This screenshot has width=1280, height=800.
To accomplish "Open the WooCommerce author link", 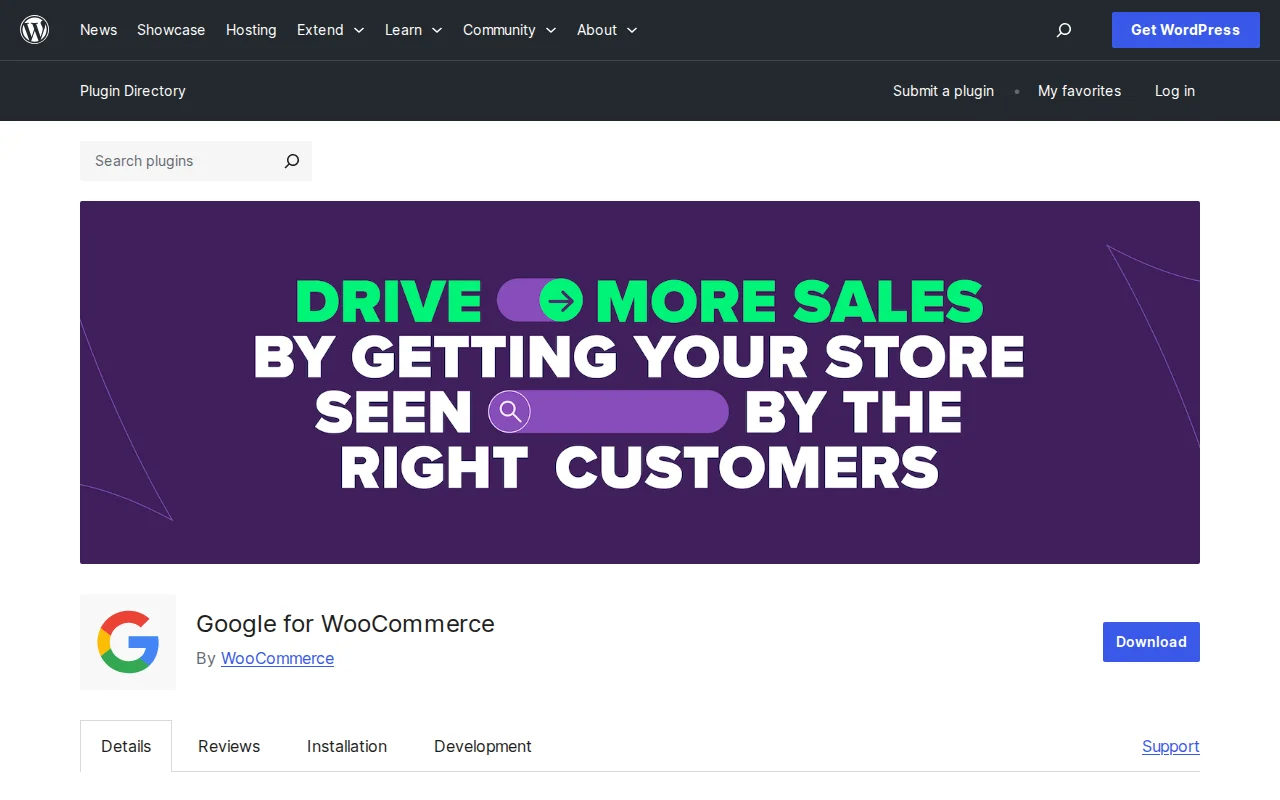I will (x=277, y=658).
